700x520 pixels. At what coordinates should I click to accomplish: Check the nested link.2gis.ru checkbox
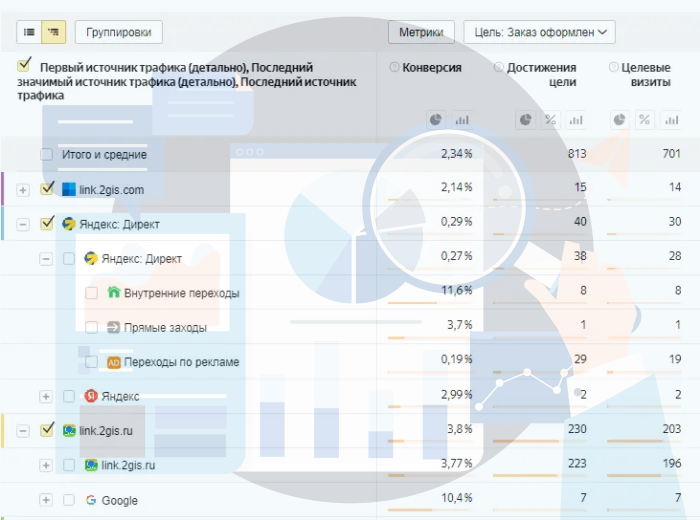(x=69, y=465)
